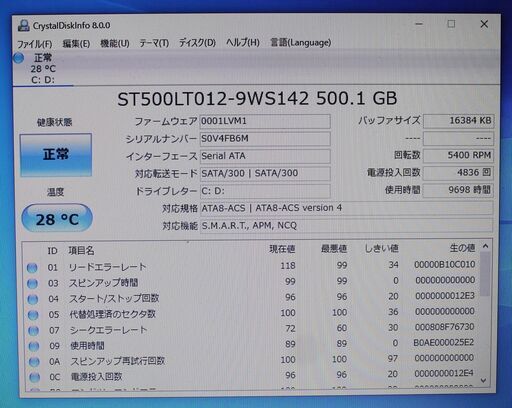Image resolution: width=512 pixels, height=408 pixels.
Task: Click status icon for 09 使用時間 row
Action: (34, 346)
